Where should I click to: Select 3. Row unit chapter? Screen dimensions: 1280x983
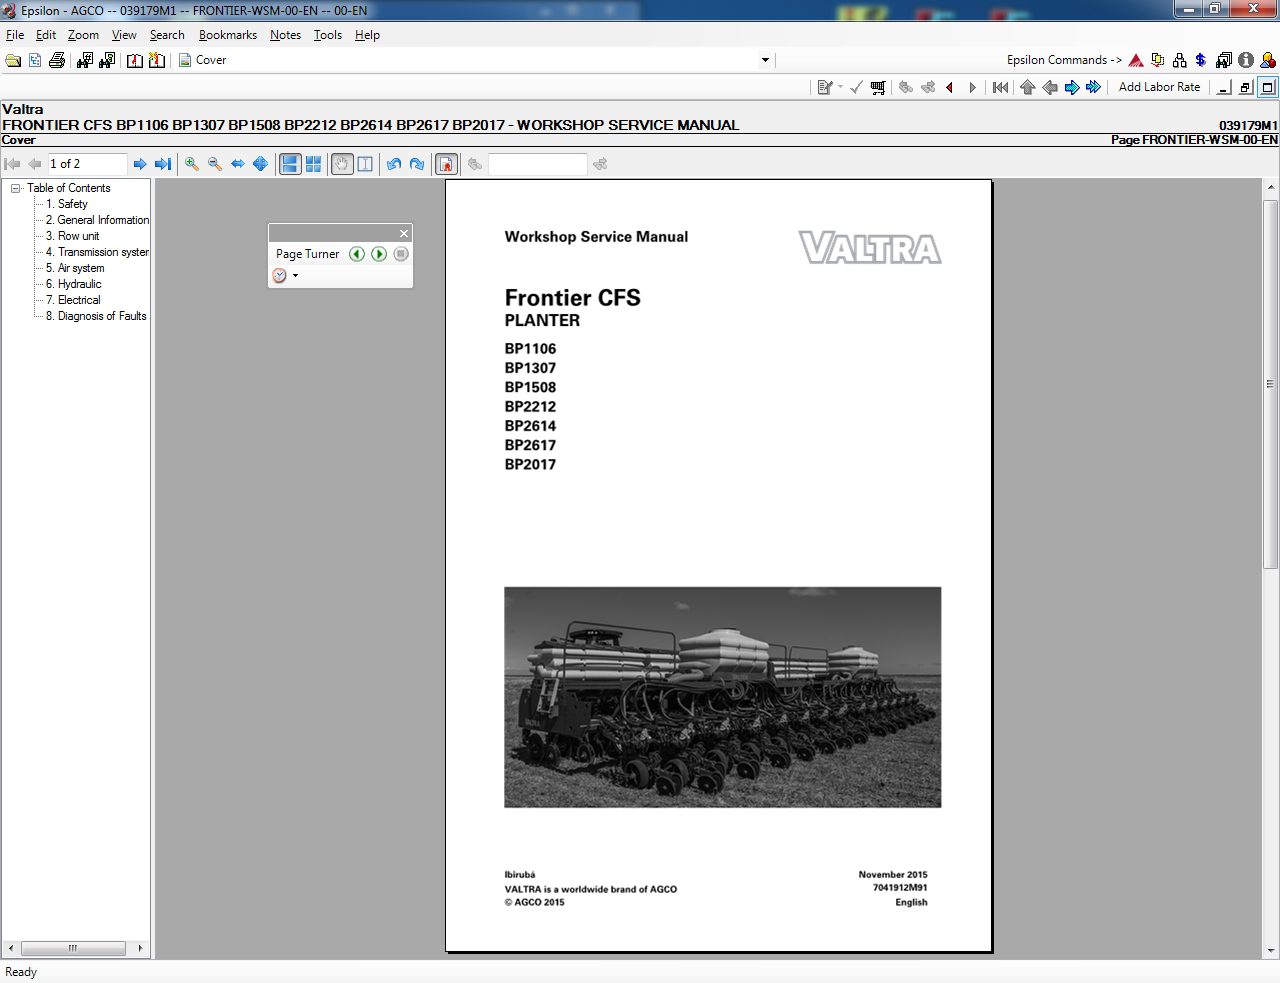(72, 236)
